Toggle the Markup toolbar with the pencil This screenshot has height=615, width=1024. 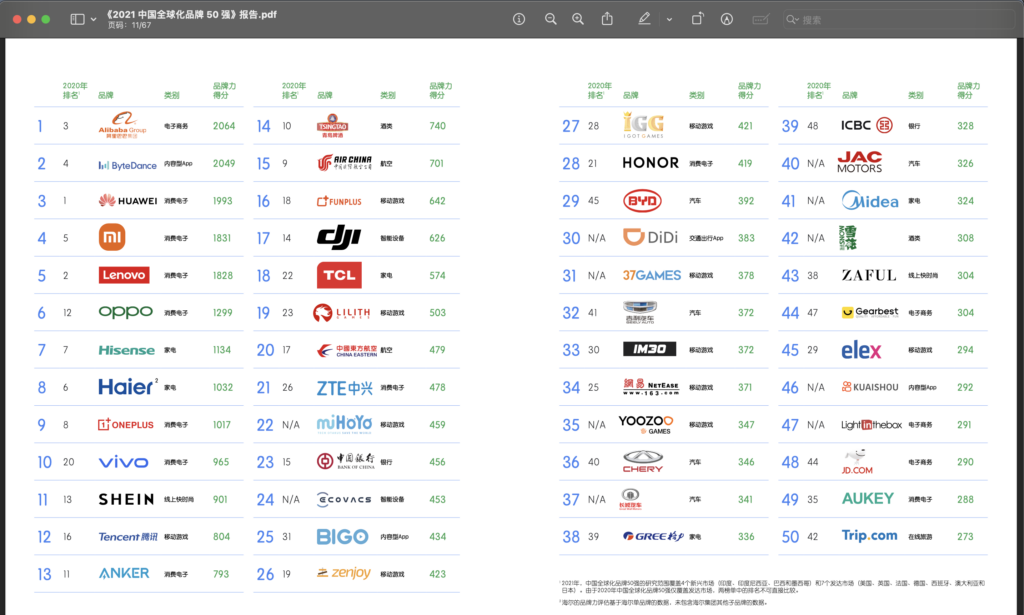pos(646,18)
